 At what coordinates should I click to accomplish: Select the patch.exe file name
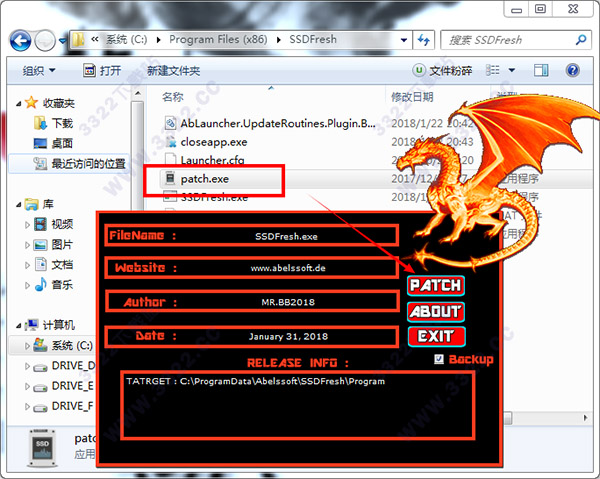pos(205,179)
